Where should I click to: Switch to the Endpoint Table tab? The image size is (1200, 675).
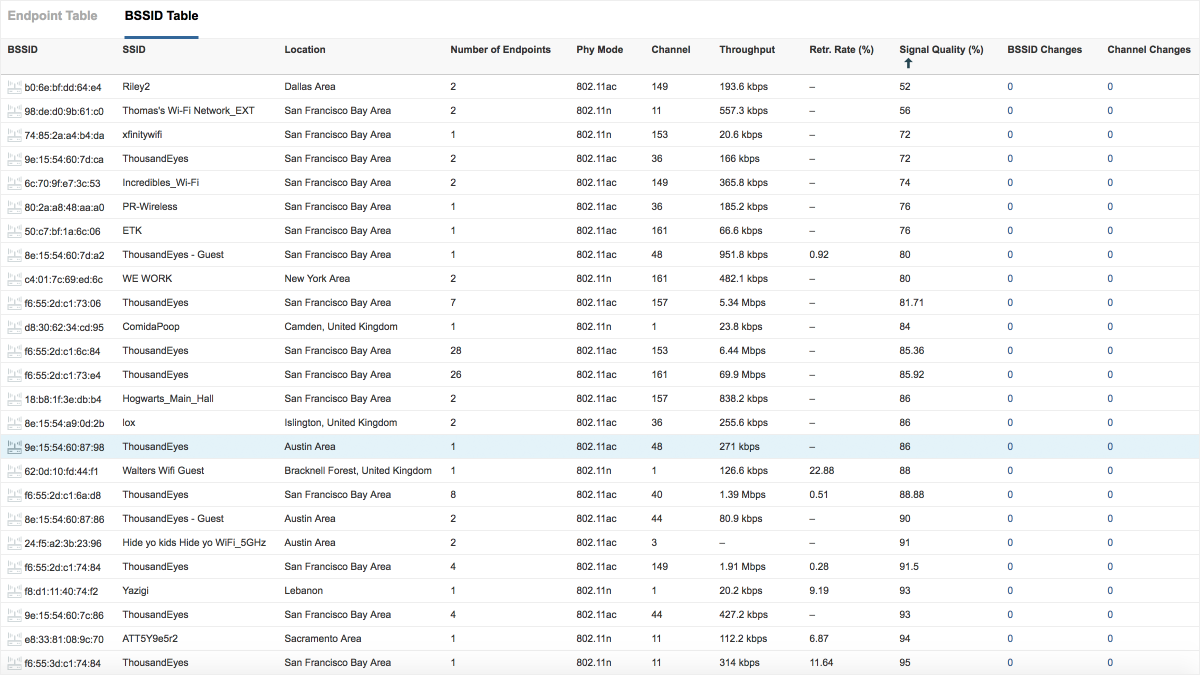click(53, 16)
